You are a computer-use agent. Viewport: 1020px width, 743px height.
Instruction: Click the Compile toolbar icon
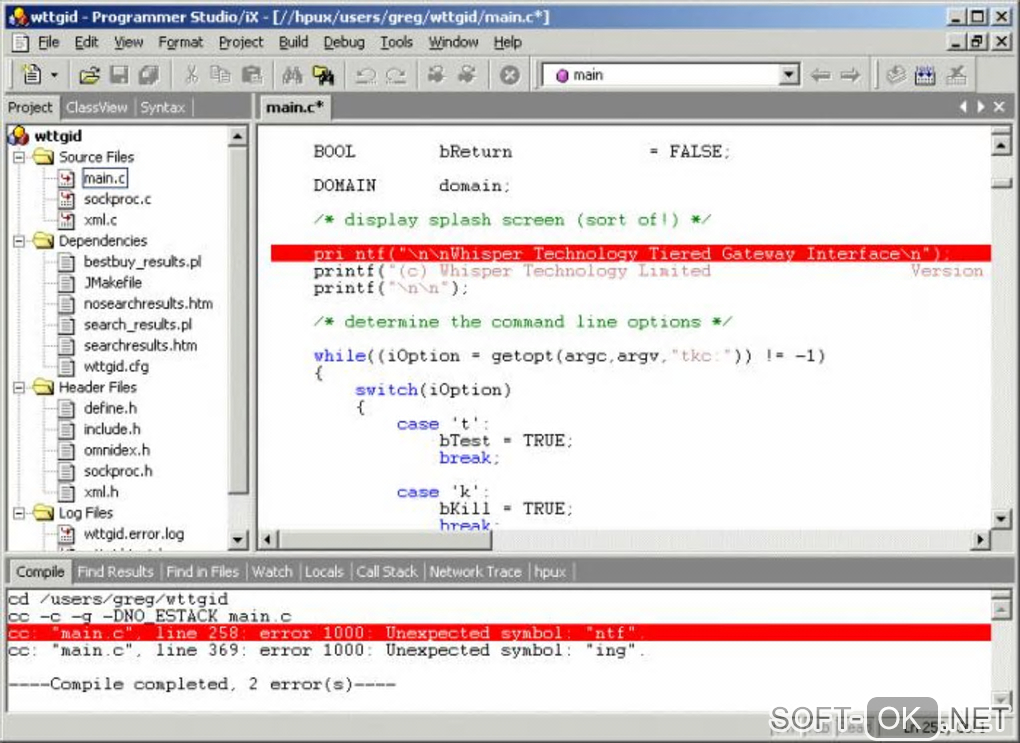tap(436, 75)
